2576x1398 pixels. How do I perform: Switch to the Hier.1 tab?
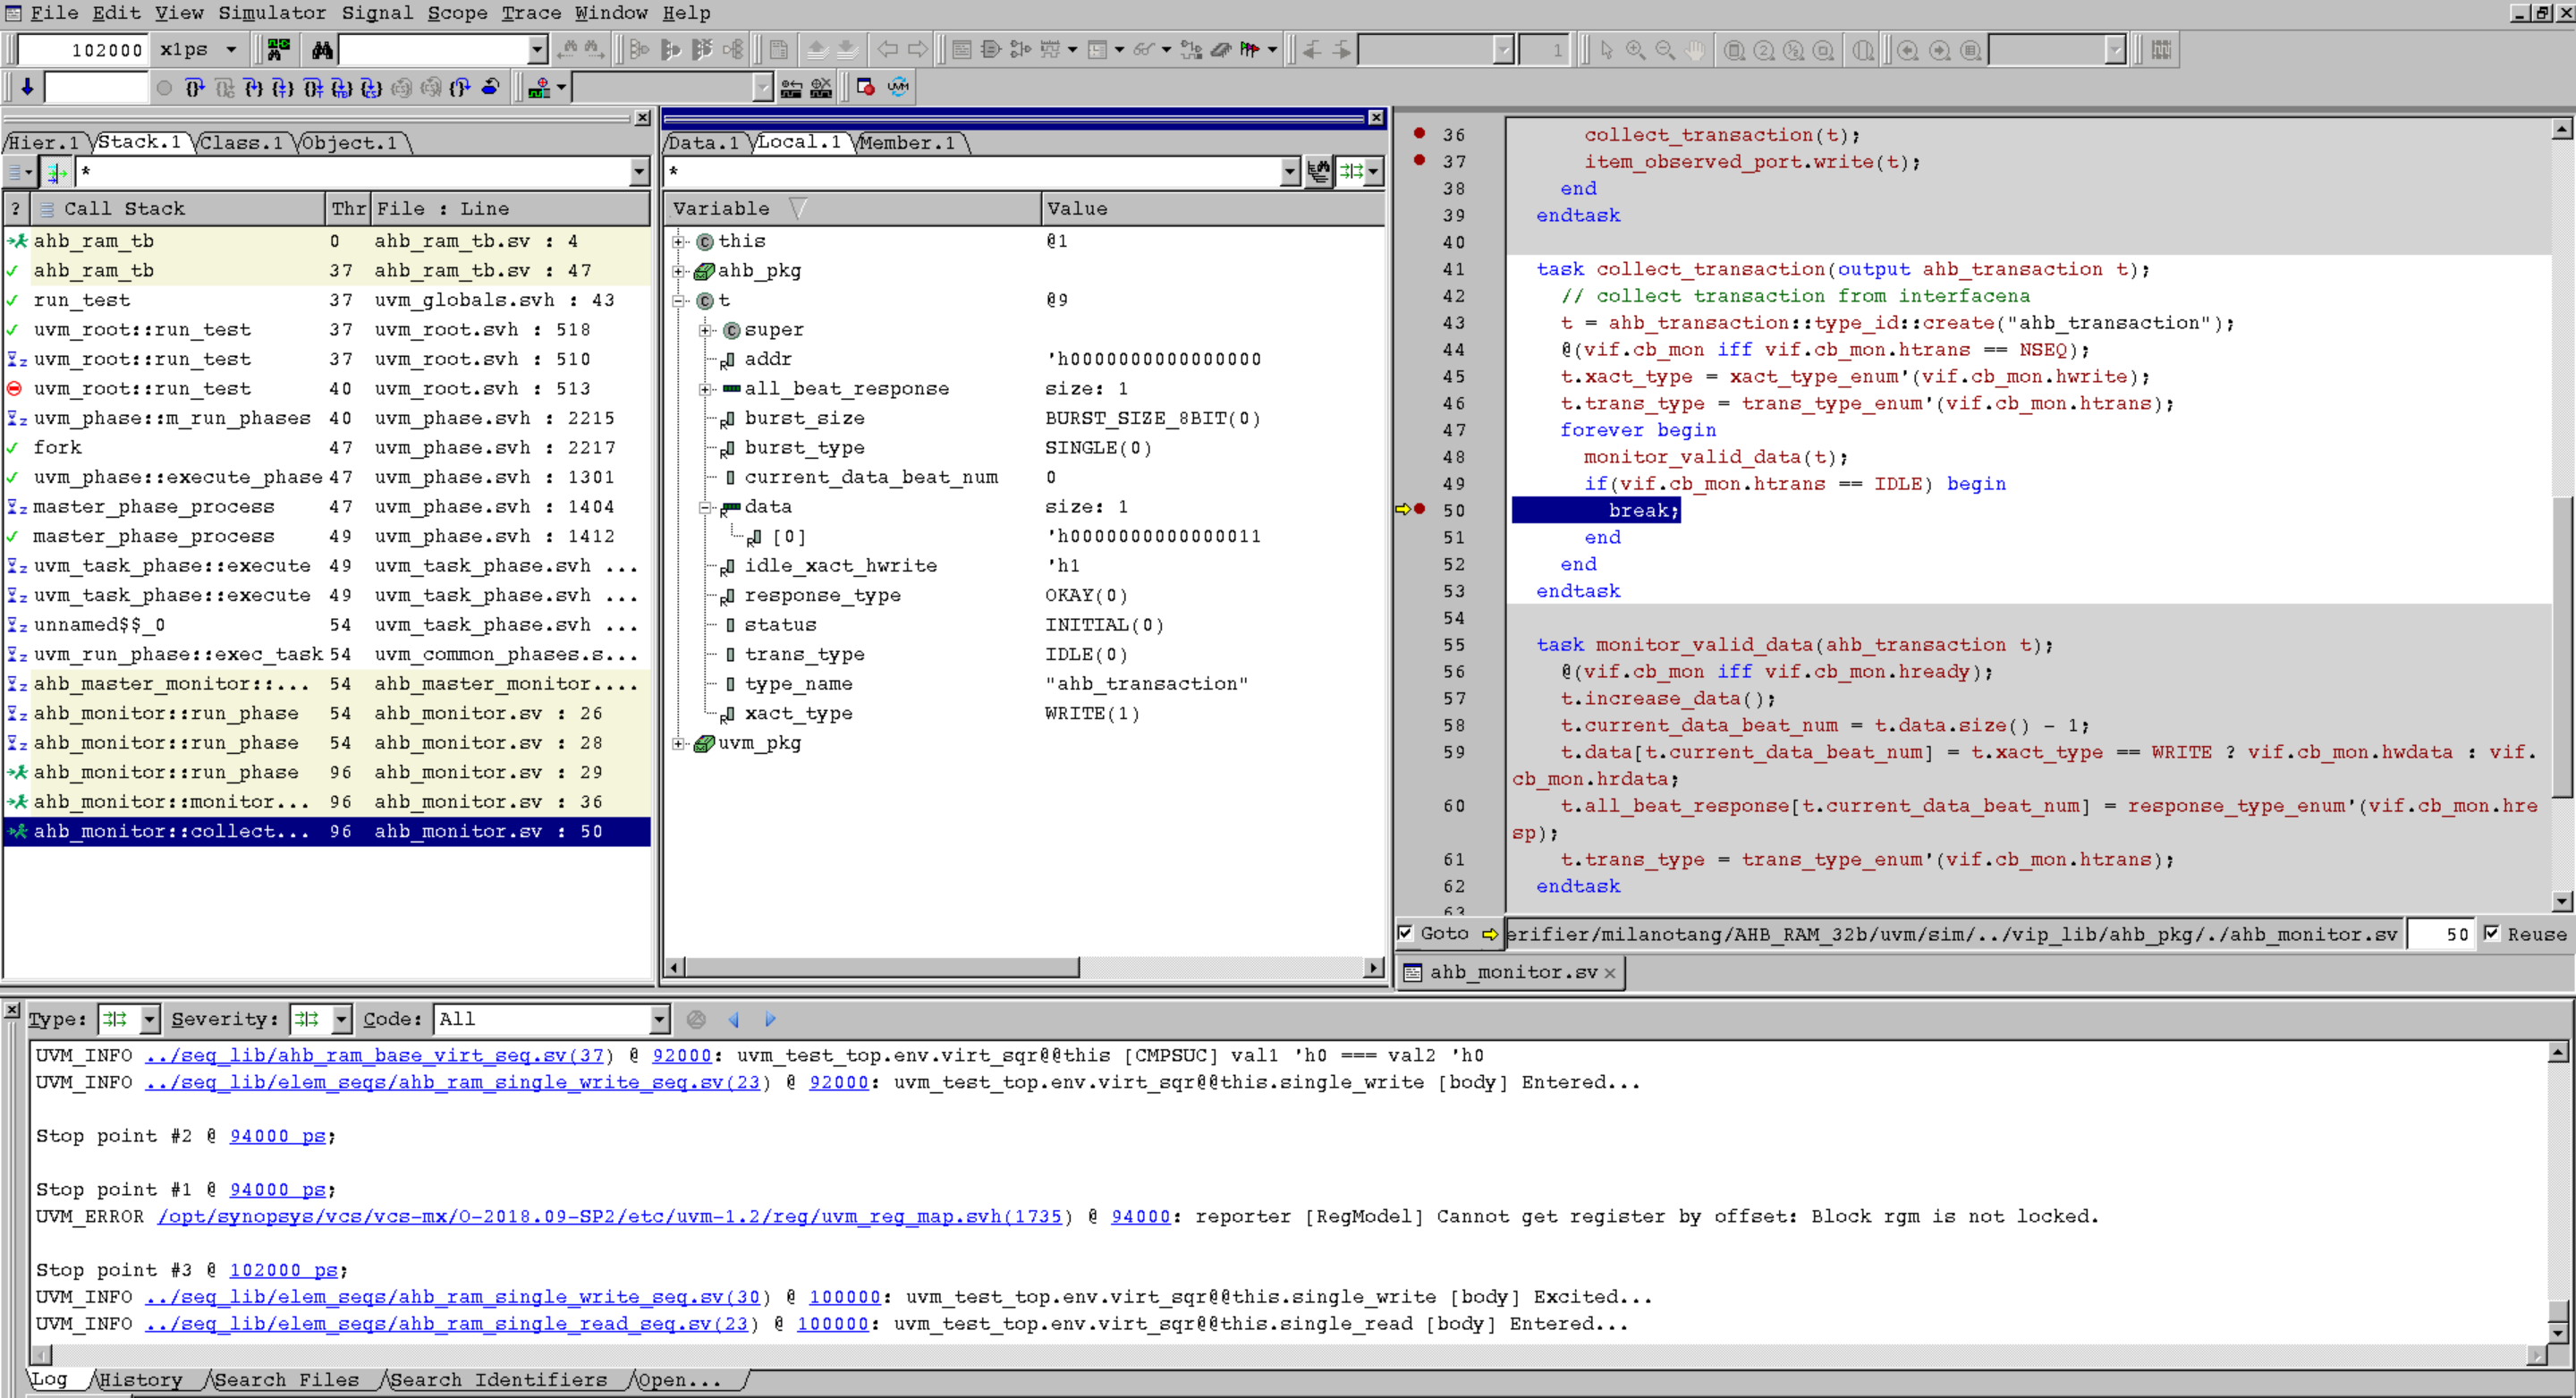[44, 143]
